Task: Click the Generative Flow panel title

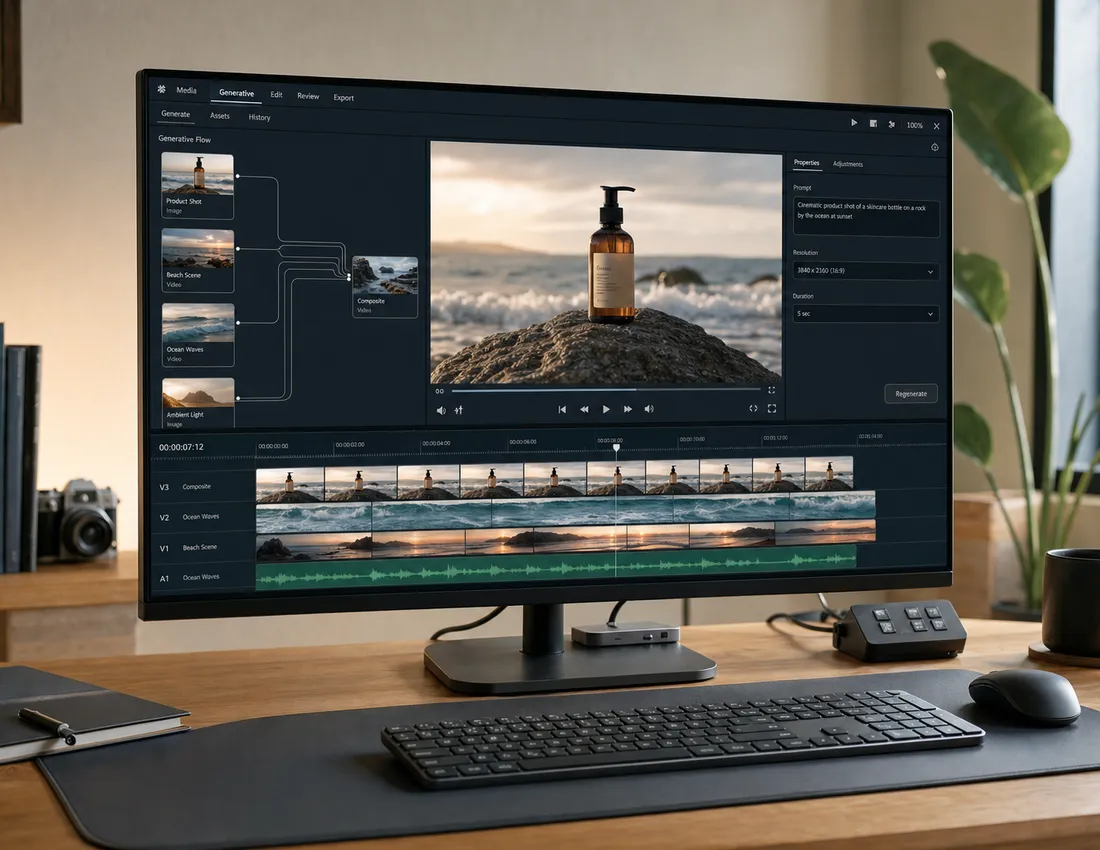Action: tap(185, 139)
